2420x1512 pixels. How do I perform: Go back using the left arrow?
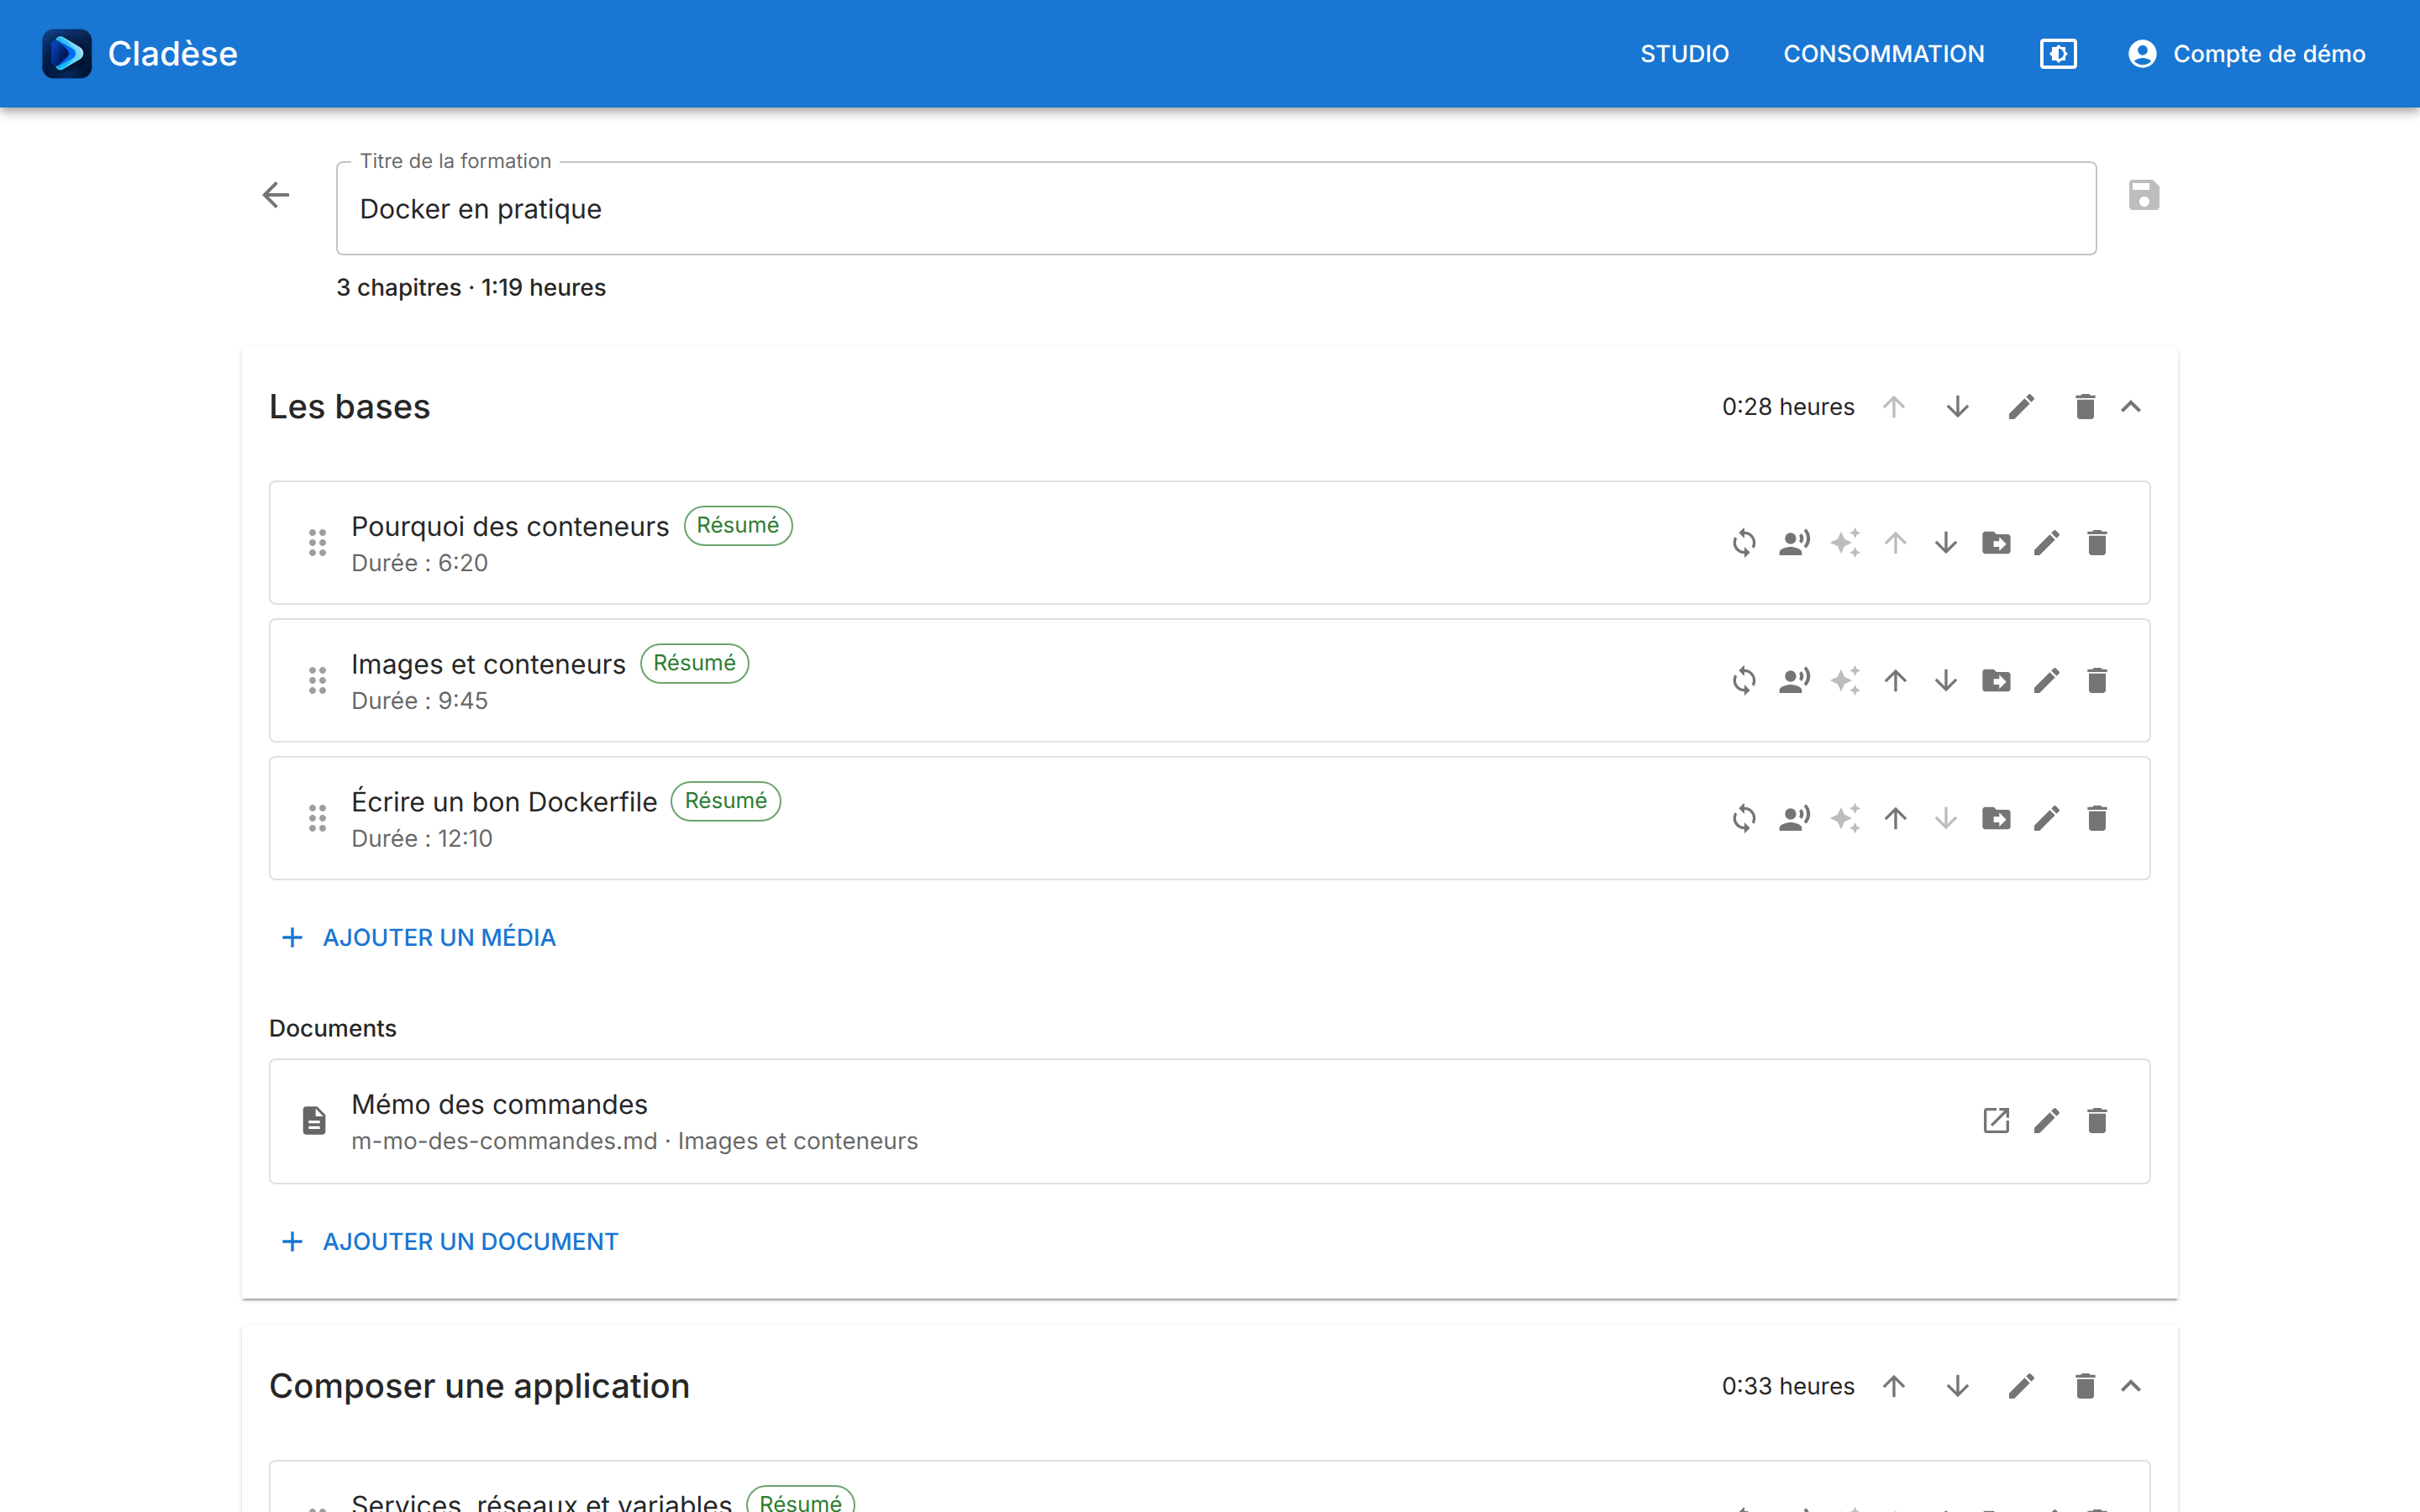(276, 195)
